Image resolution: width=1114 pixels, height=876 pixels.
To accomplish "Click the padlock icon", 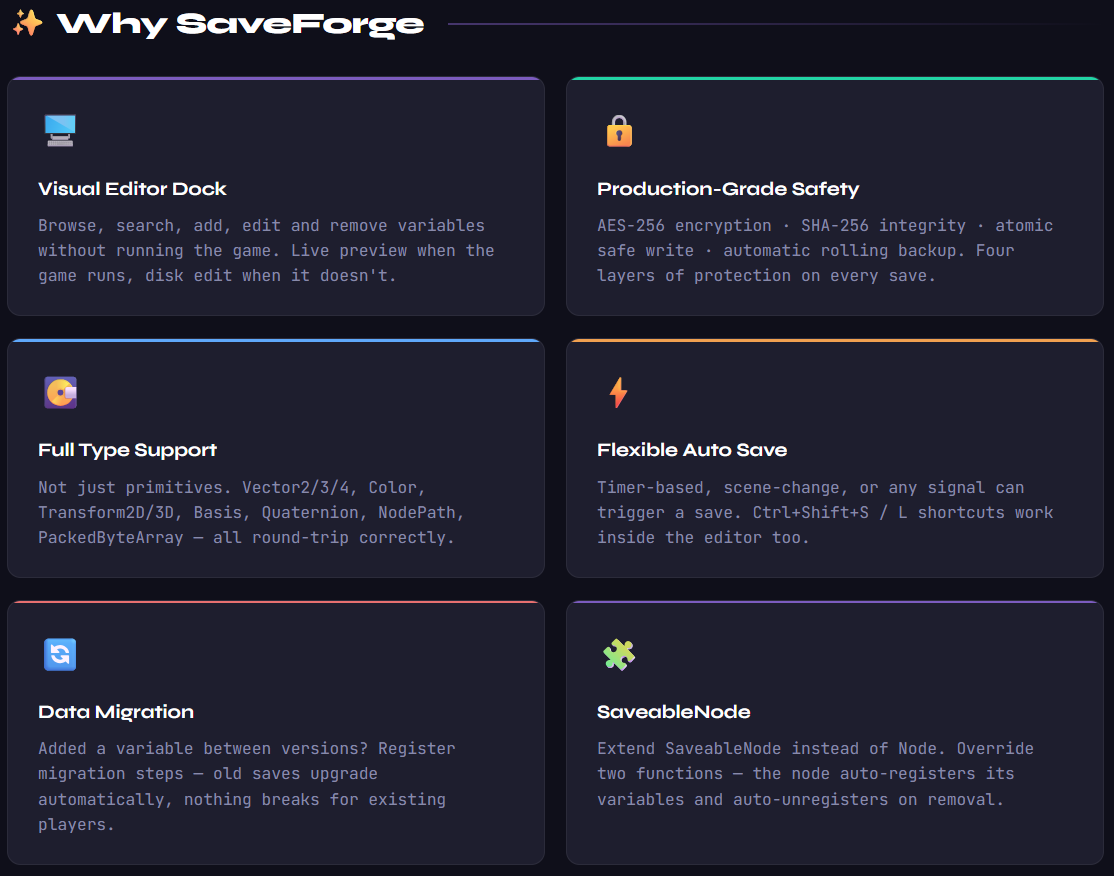I will coord(619,131).
